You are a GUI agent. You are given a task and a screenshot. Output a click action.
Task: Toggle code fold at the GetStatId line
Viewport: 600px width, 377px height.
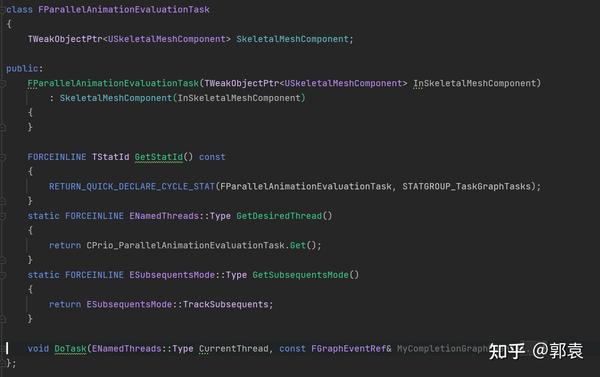pyautogui.click(x=3, y=157)
